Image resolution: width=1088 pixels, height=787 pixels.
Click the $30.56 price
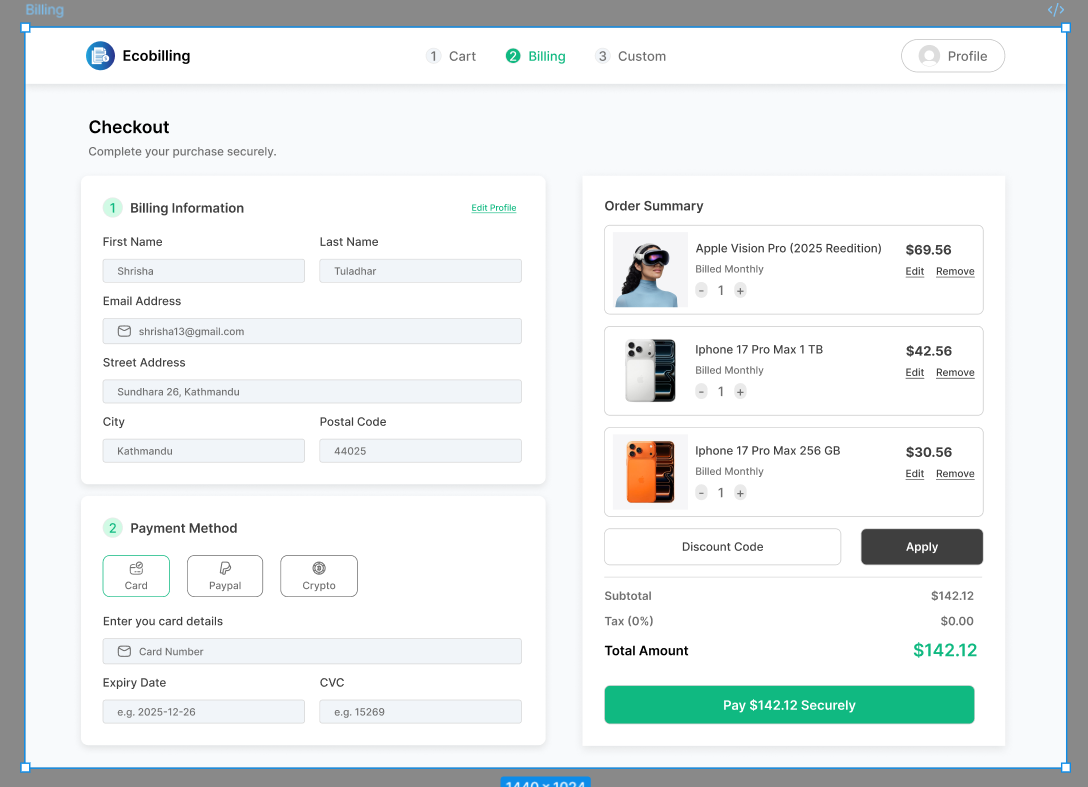928,452
